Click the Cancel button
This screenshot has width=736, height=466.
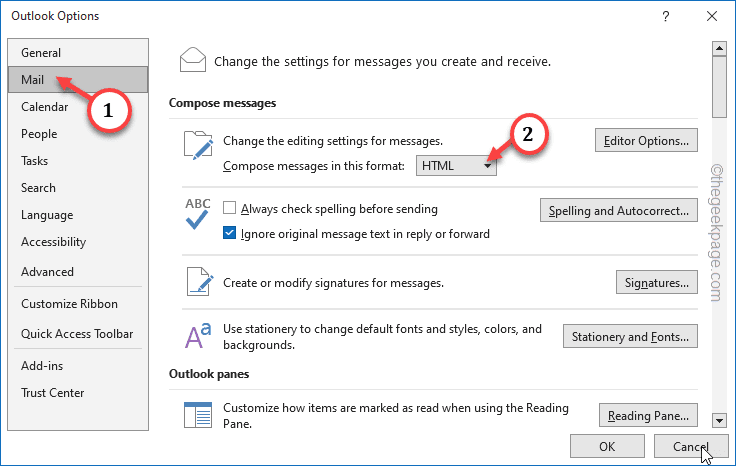(691, 446)
